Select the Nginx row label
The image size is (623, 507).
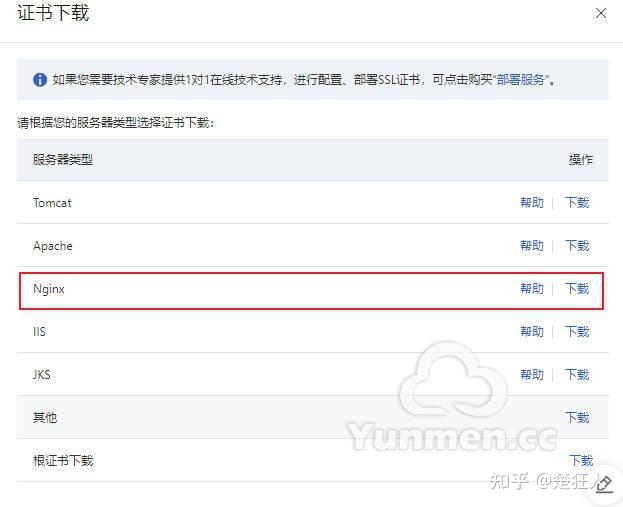pos(49,289)
